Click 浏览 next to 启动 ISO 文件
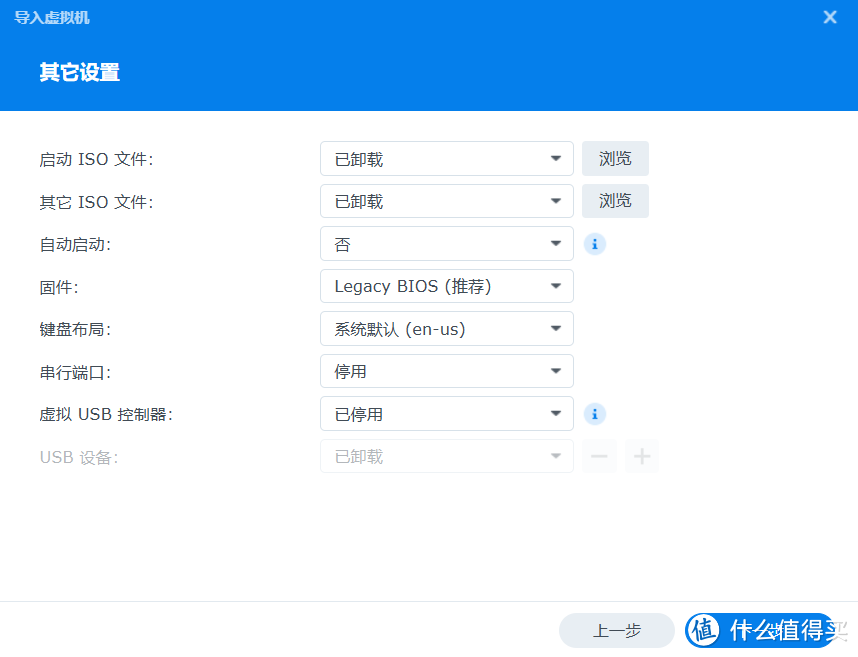The image size is (858, 657). 615,158
